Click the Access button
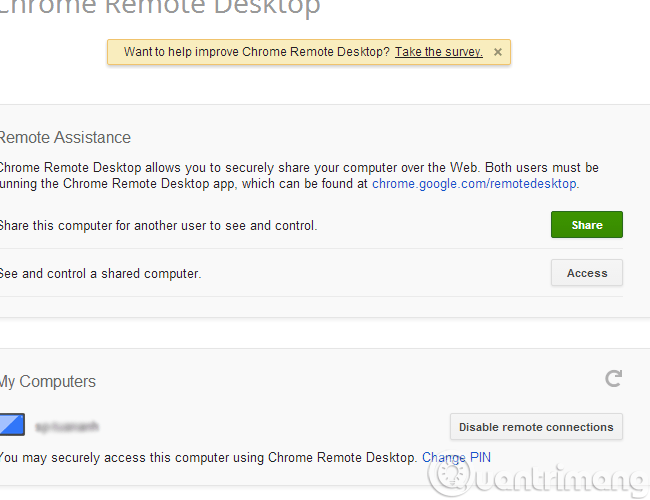This screenshot has width=650, height=500. point(587,273)
